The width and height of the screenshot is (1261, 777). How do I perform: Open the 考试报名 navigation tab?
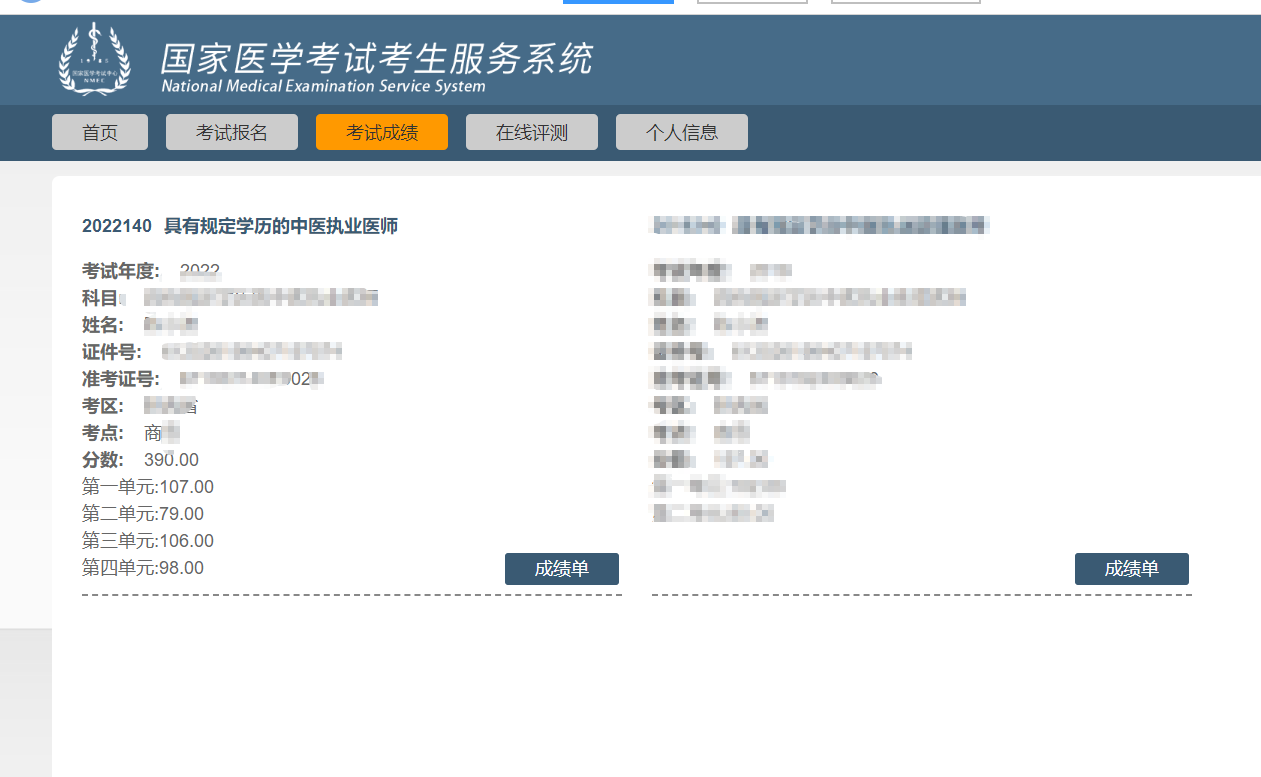[231, 131]
